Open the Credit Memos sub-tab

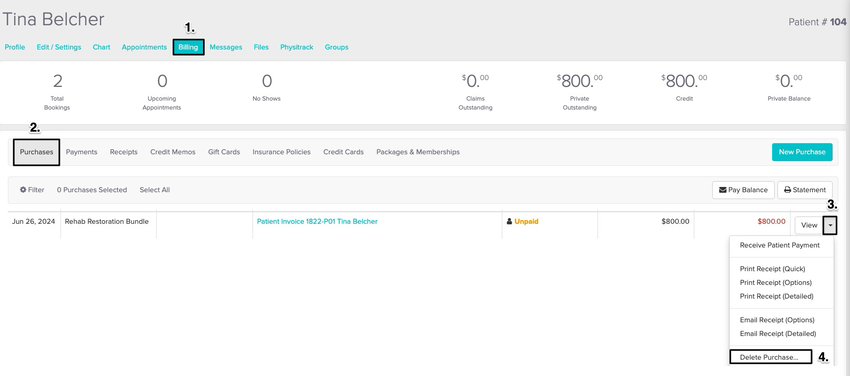click(172, 152)
